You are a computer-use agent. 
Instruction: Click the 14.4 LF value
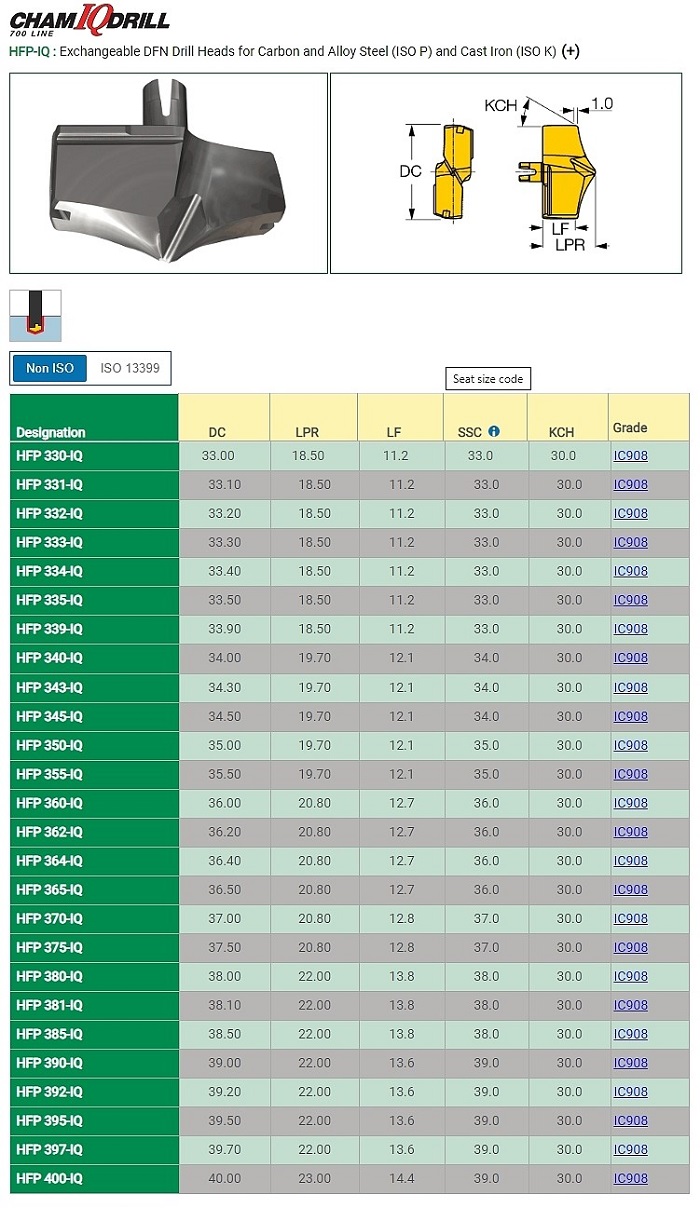coord(402,1179)
